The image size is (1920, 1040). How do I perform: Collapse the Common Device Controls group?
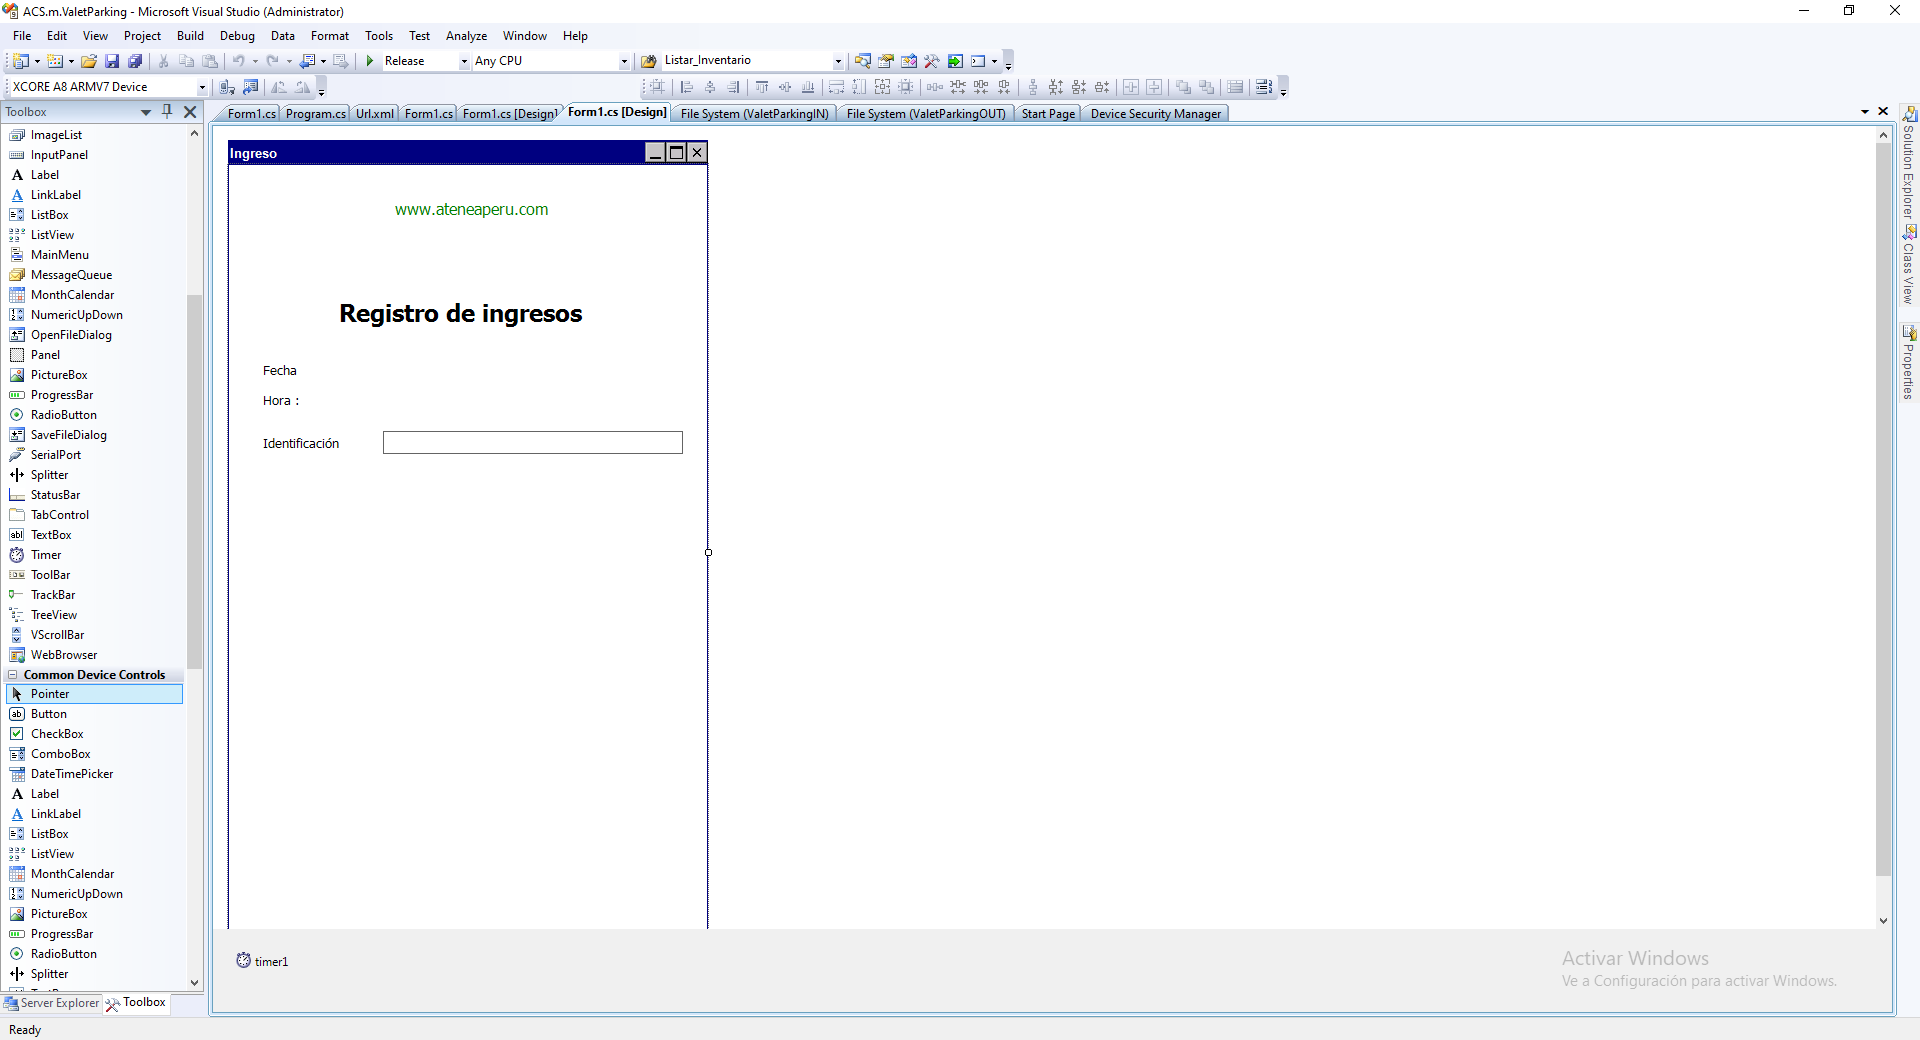[13, 675]
